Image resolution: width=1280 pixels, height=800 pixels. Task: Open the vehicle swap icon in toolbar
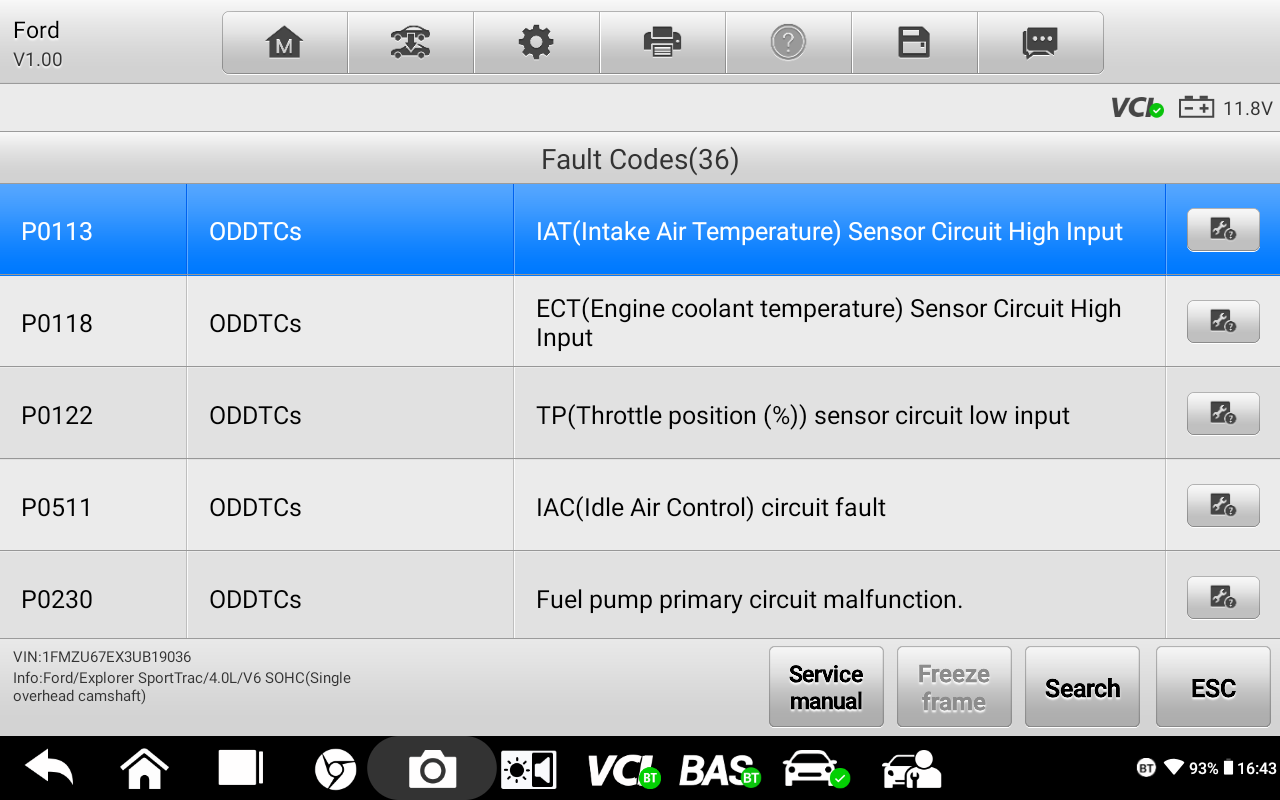click(x=410, y=43)
